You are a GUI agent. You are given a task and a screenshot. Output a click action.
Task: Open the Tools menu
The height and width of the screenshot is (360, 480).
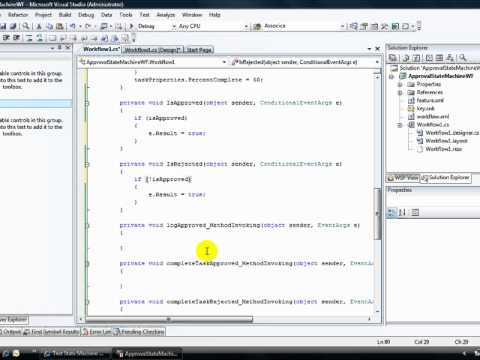pyautogui.click(x=126, y=15)
